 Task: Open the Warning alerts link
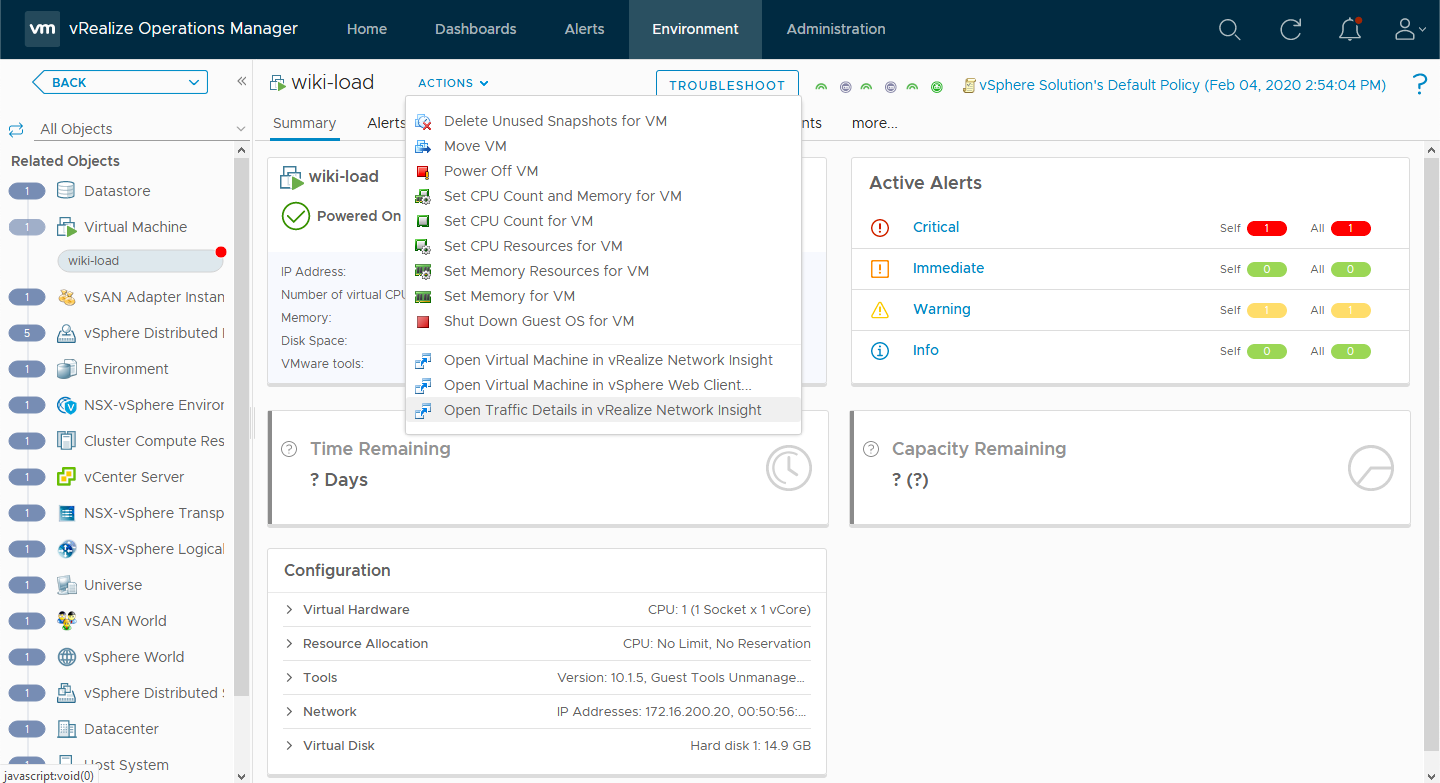tap(942, 309)
